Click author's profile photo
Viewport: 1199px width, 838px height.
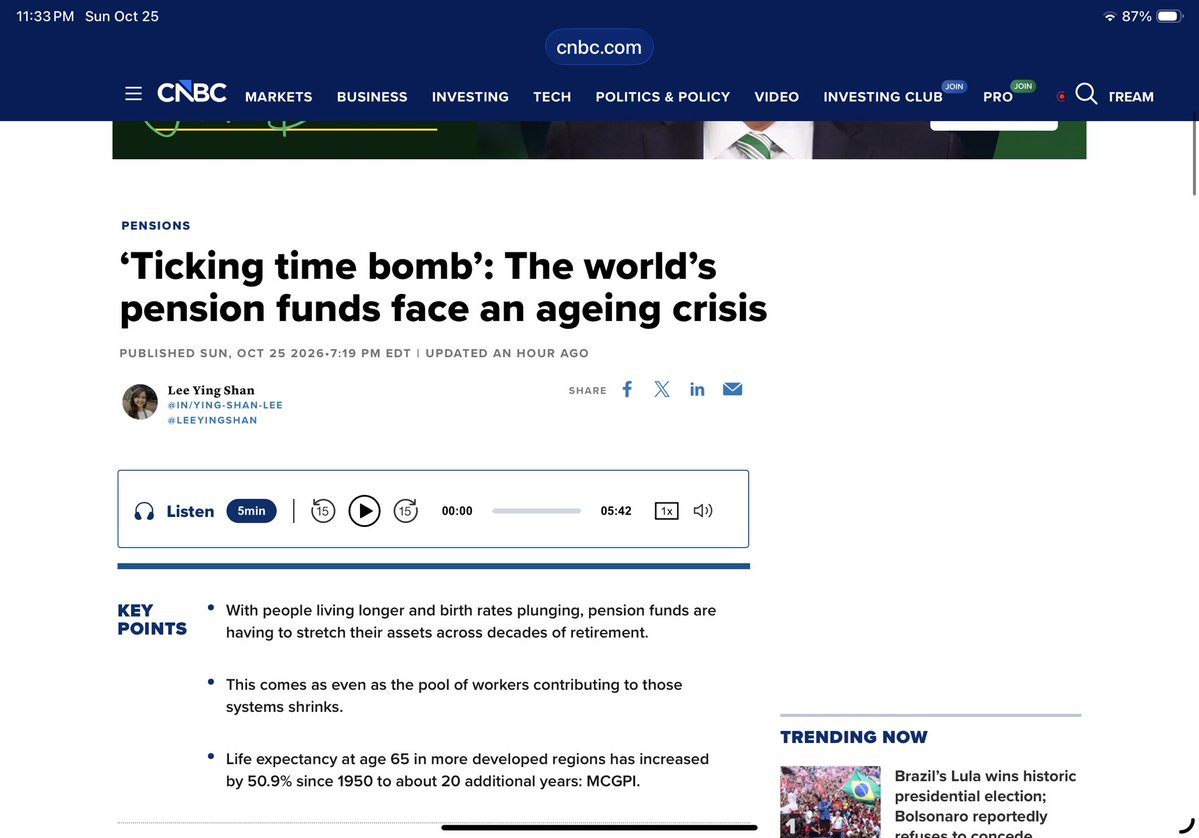140,402
